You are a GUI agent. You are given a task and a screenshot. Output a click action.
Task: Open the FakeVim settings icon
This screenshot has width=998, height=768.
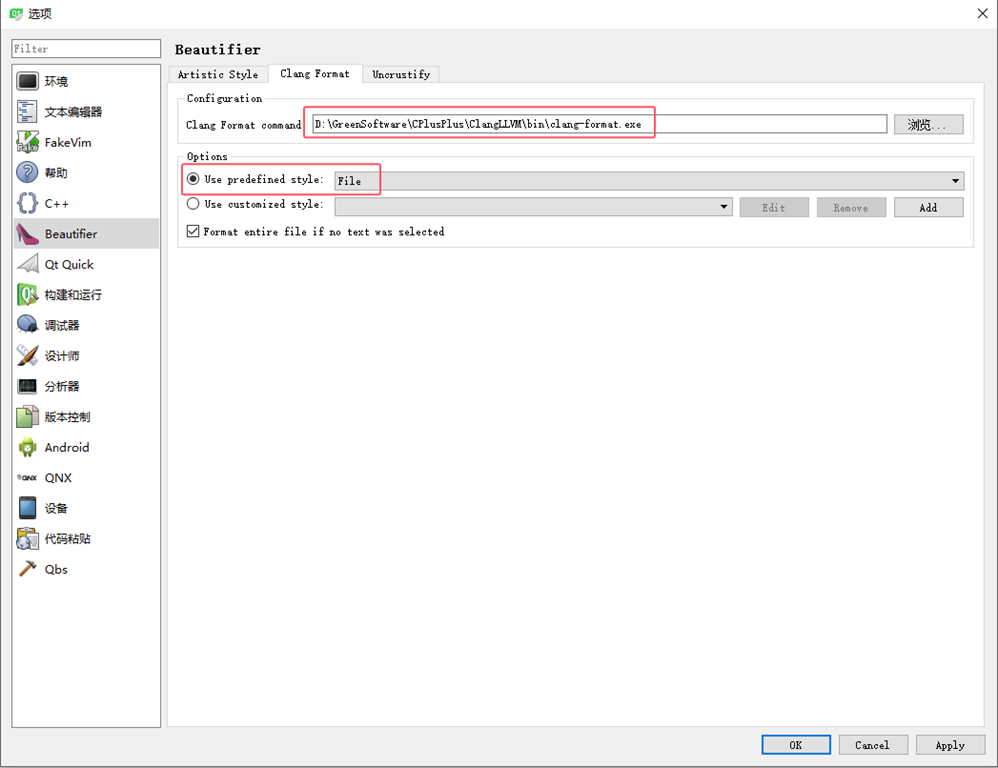coord(27,142)
